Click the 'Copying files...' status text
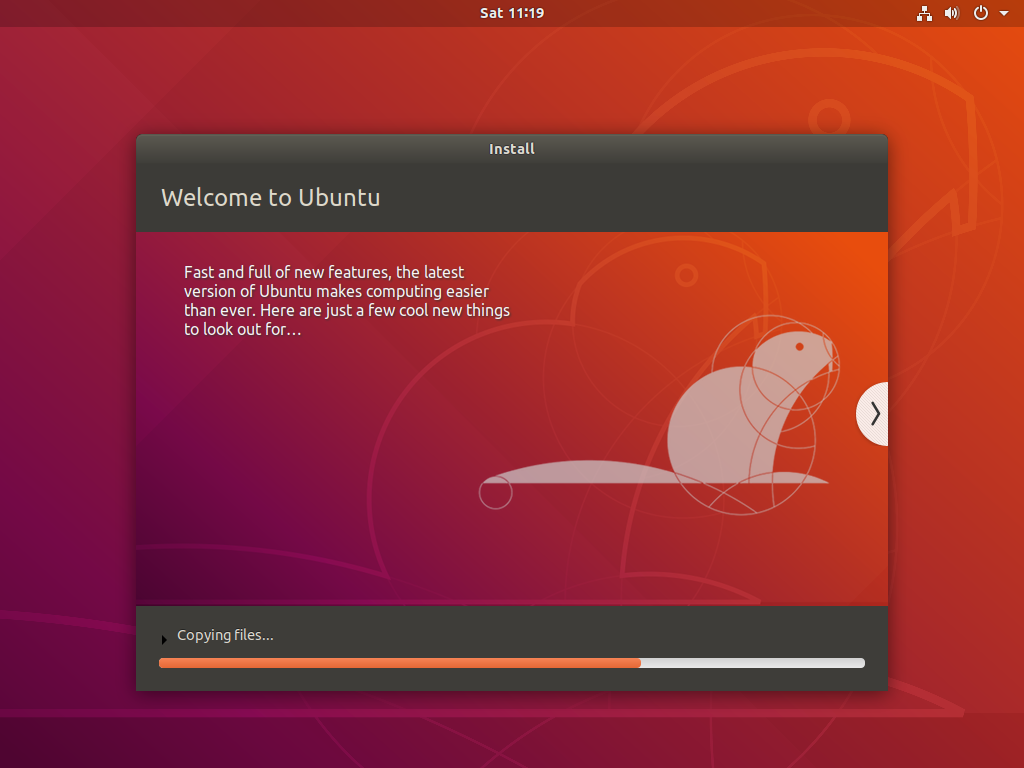1024x768 pixels. 225,635
